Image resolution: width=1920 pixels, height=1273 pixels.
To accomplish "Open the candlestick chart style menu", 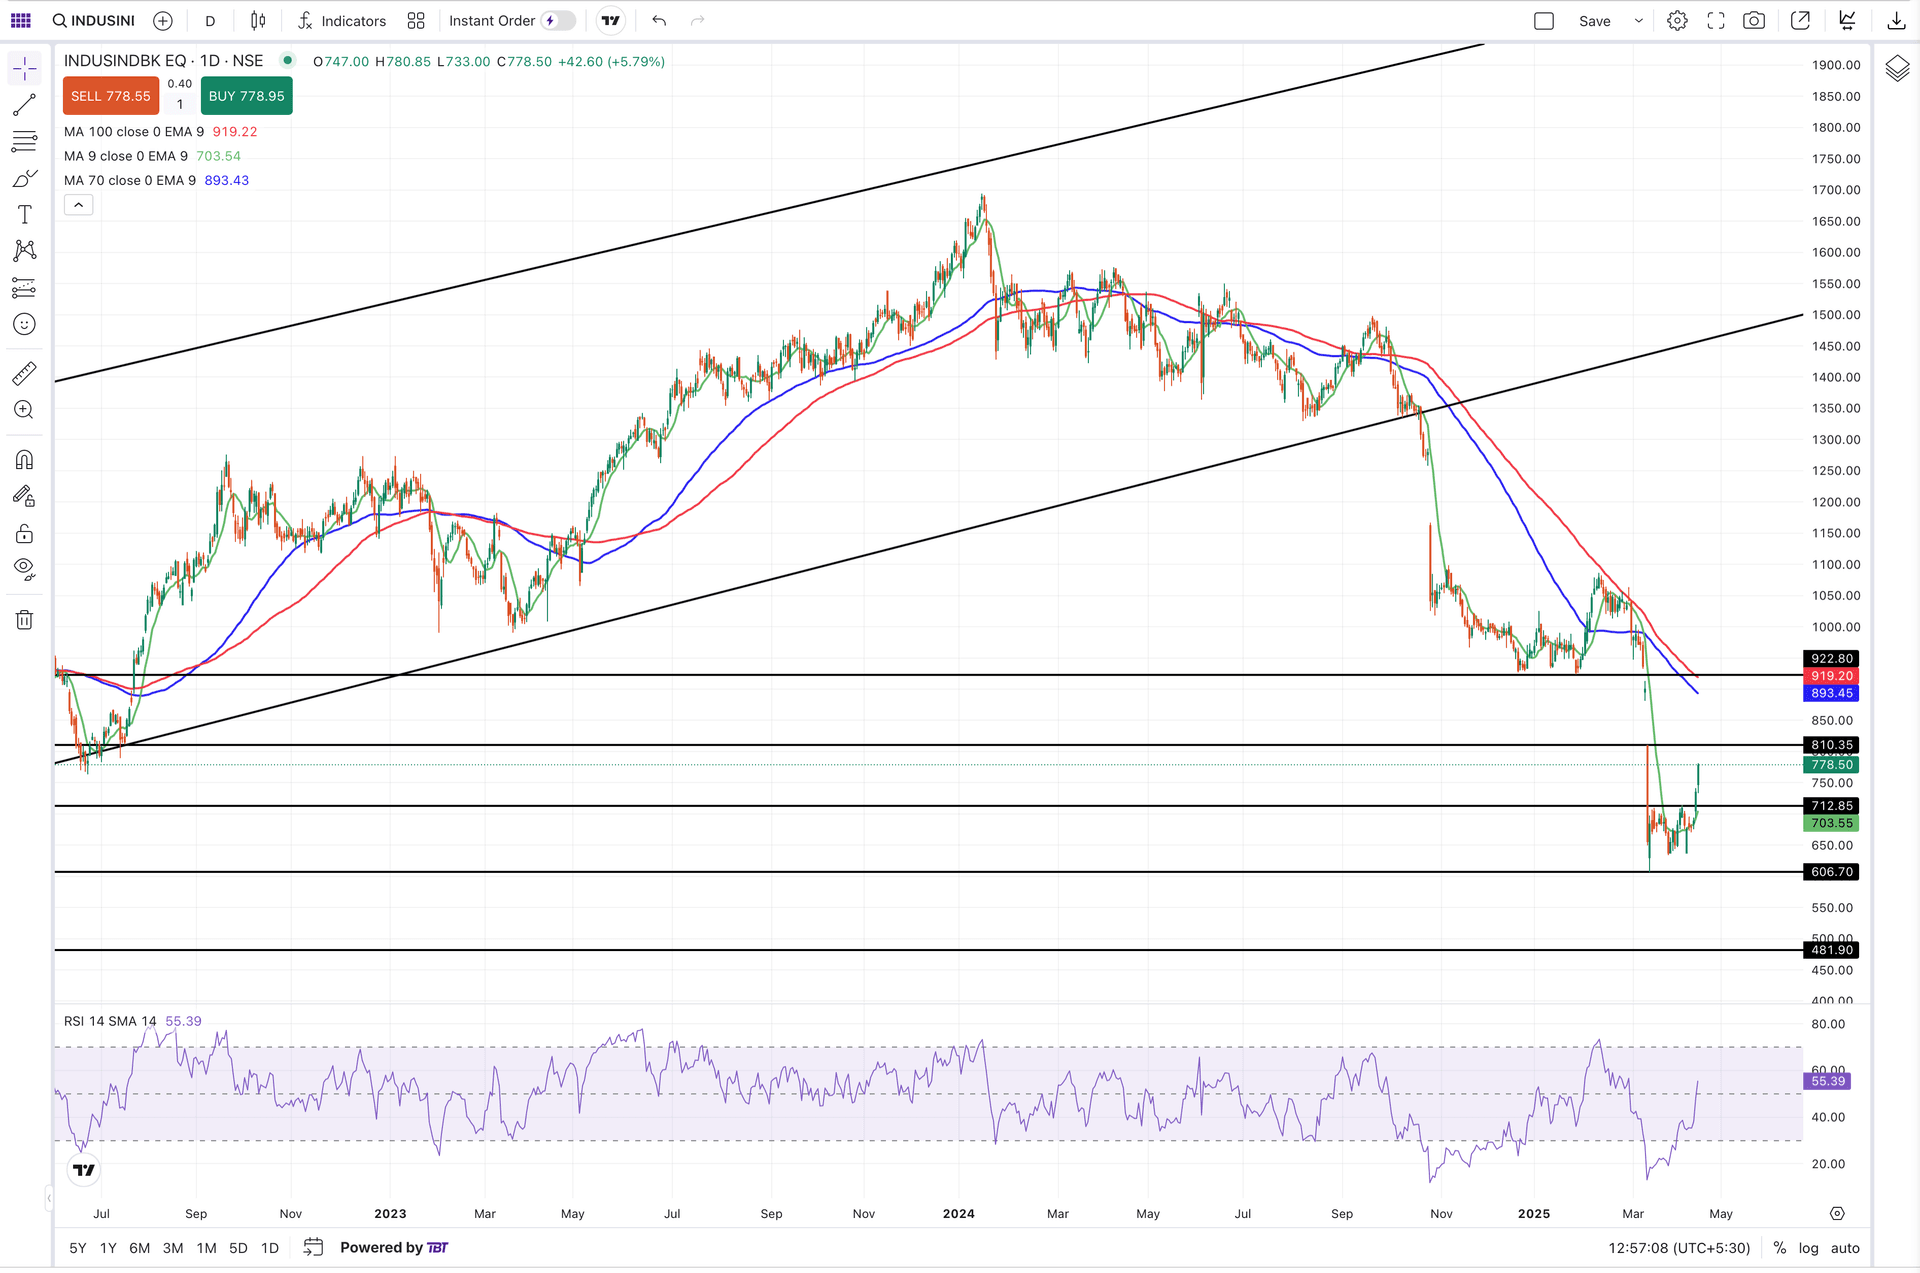I will [258, 20].
